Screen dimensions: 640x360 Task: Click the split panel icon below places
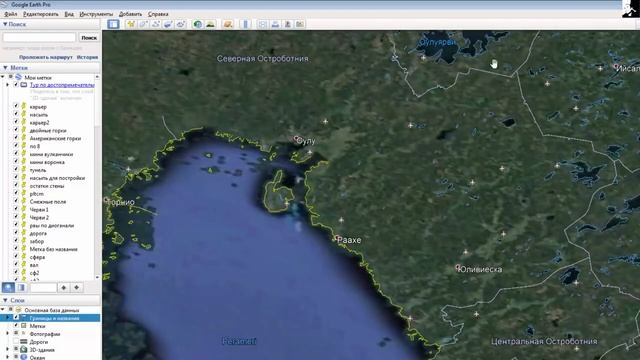(x=21, y=287)
